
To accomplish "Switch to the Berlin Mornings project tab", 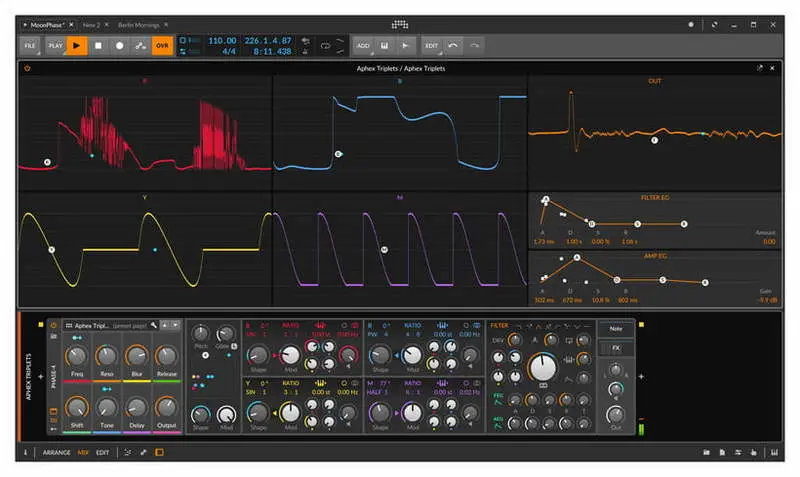I will pos(139,24).
